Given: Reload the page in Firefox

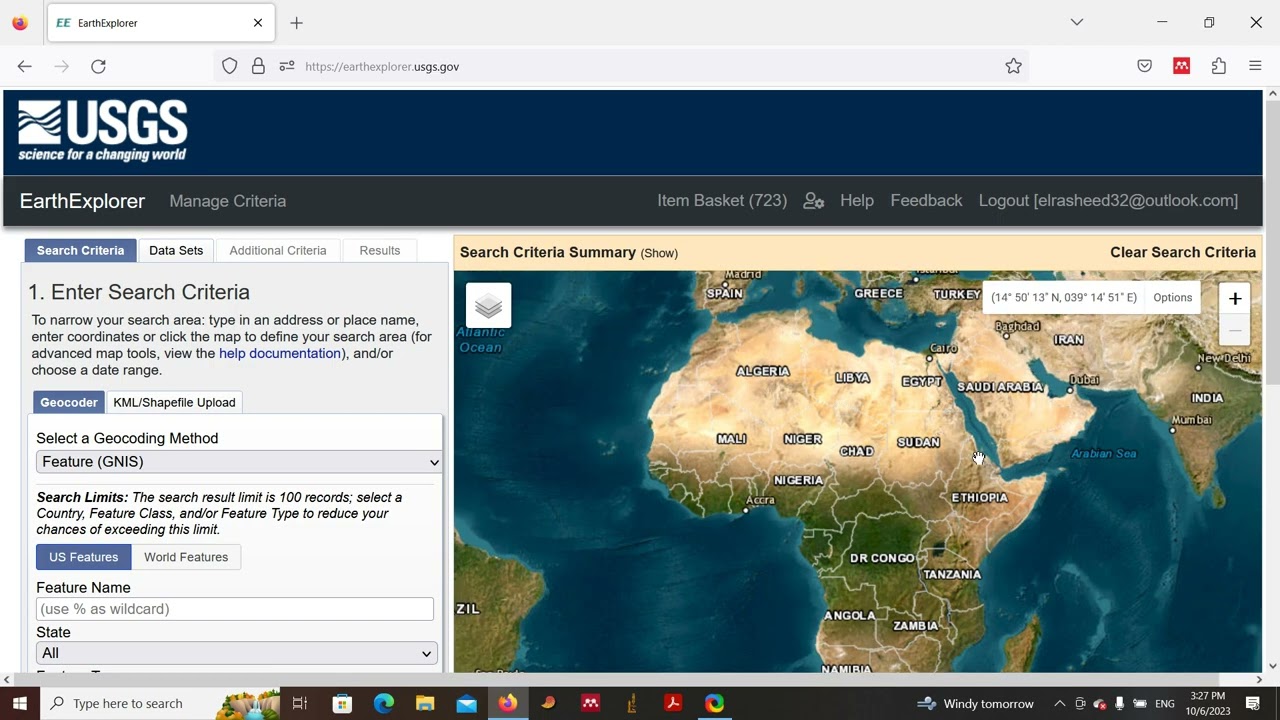Looking at the screenshot, I should pyautogui.click(x=98, y=66).
